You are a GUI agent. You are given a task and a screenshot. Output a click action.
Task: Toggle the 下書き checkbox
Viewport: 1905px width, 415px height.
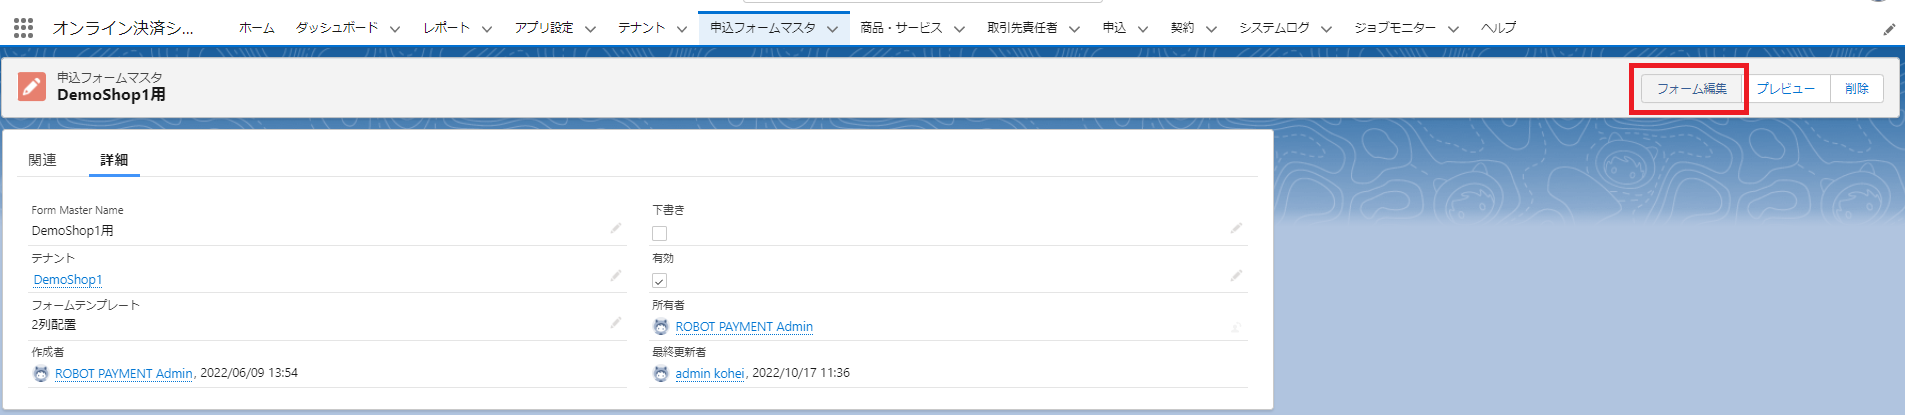pyautogui.click(x=659, y=233)
